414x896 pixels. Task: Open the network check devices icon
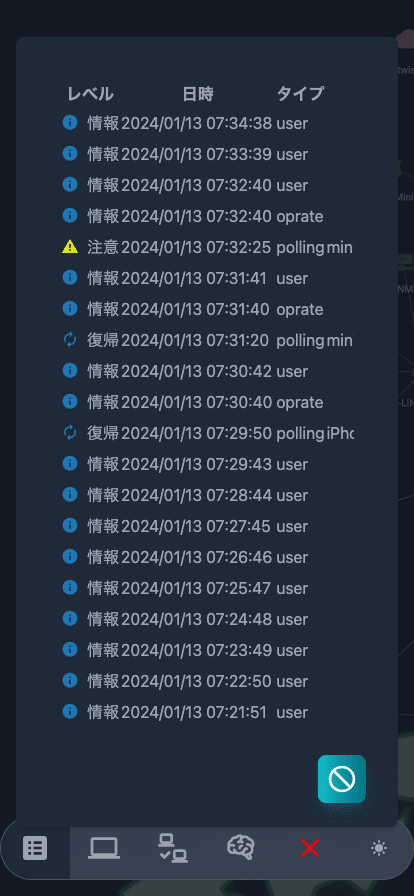(x=173, y=848)
